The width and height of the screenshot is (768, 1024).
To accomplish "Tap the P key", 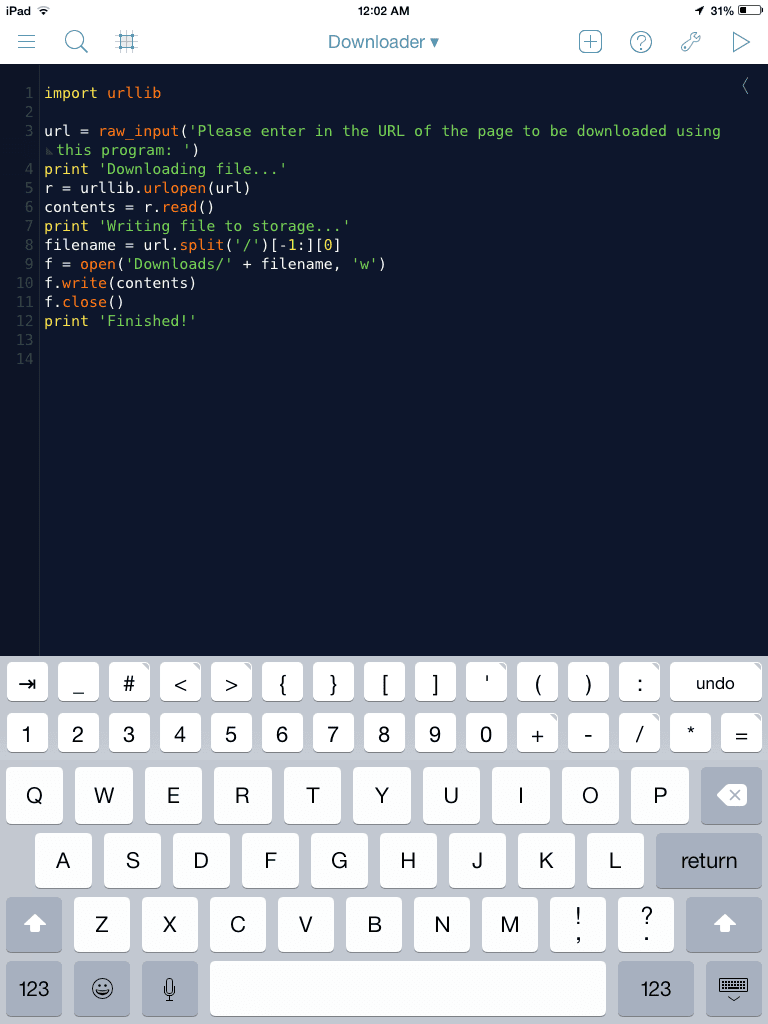I will point(660,795).
